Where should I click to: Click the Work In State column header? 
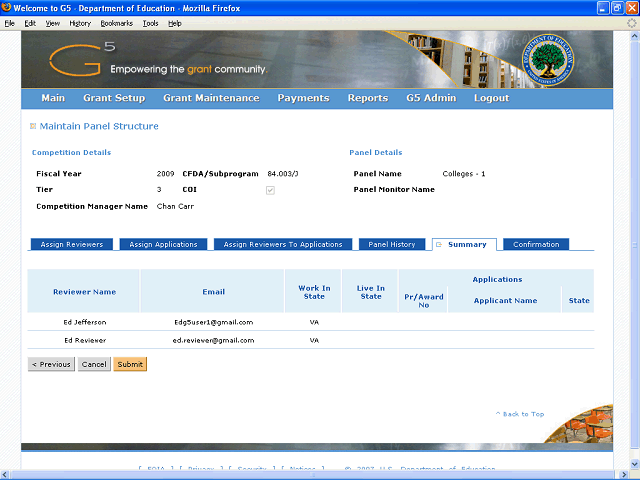pyautogui.click(x=314, y=292)
